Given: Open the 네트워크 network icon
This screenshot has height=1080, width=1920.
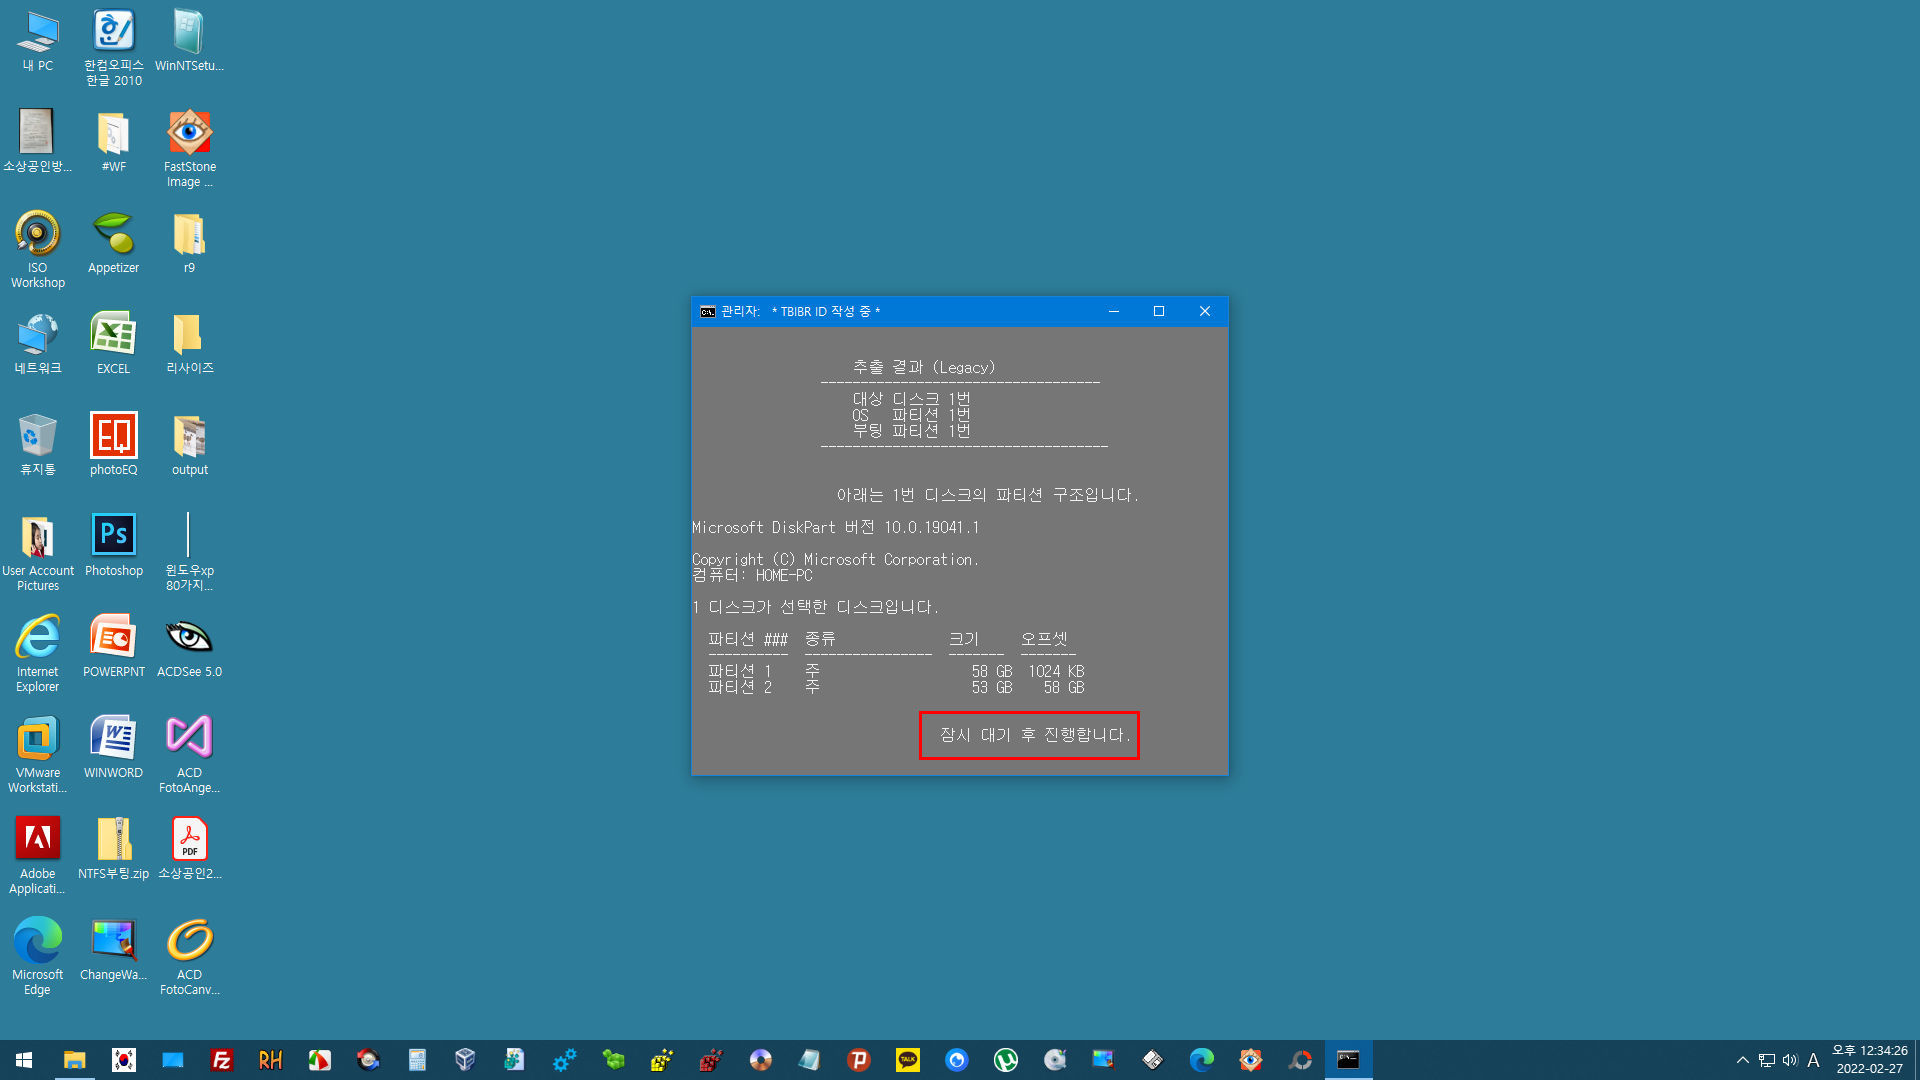Looking at the screenshot, I should click(38, 344).
